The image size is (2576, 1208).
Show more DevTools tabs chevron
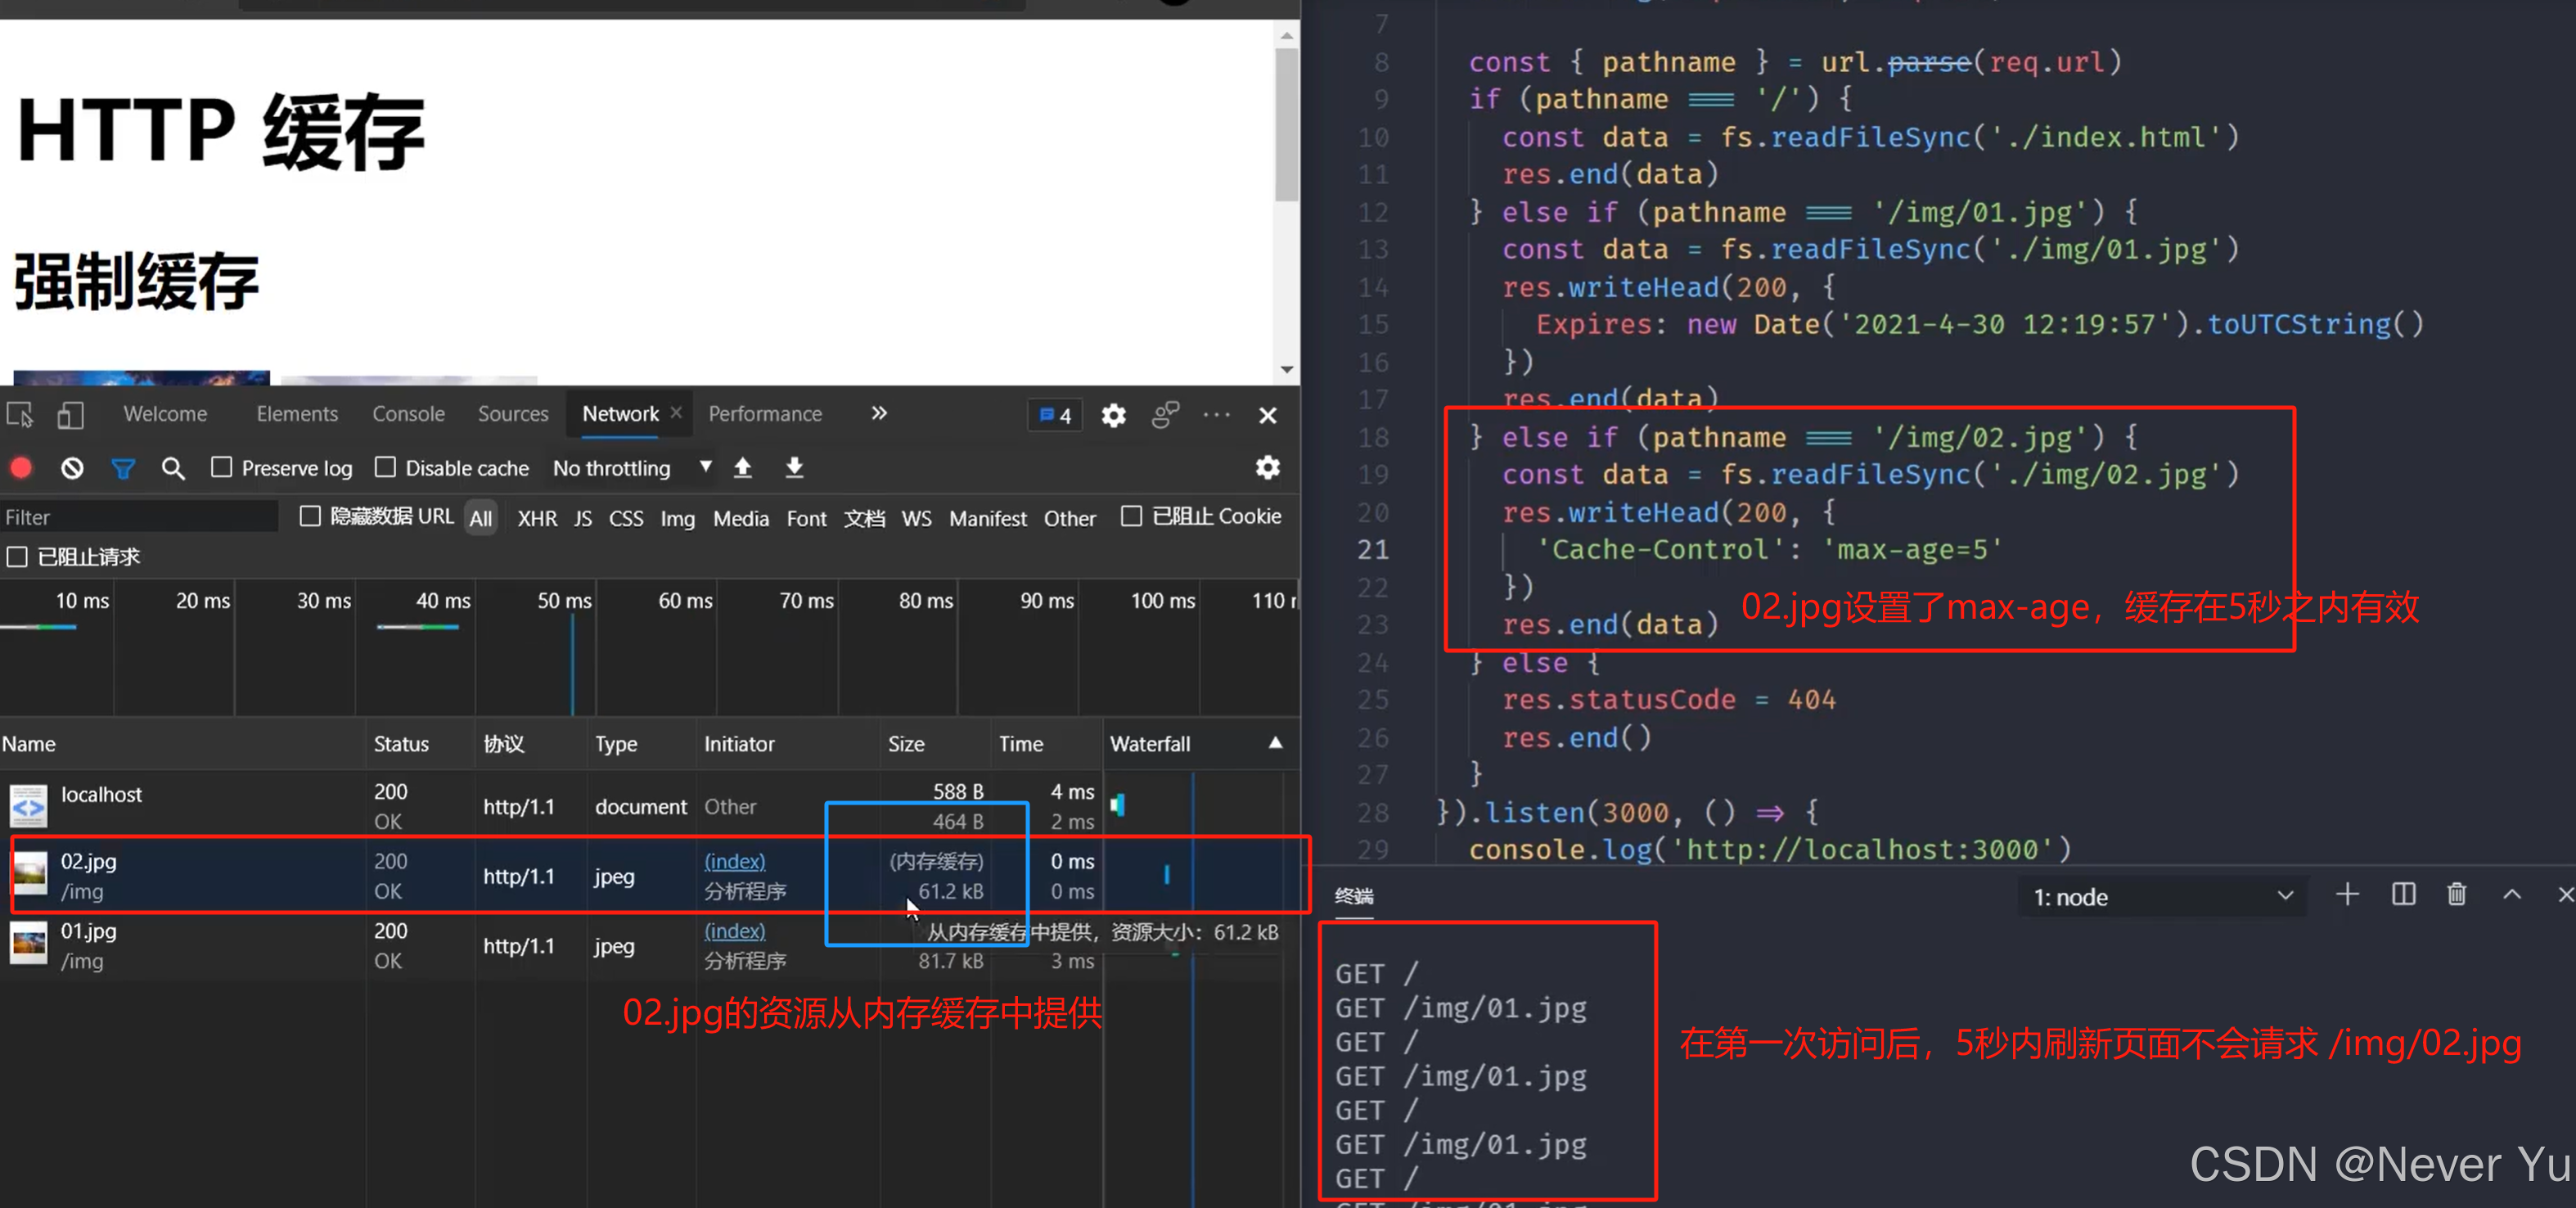(879, 414)
